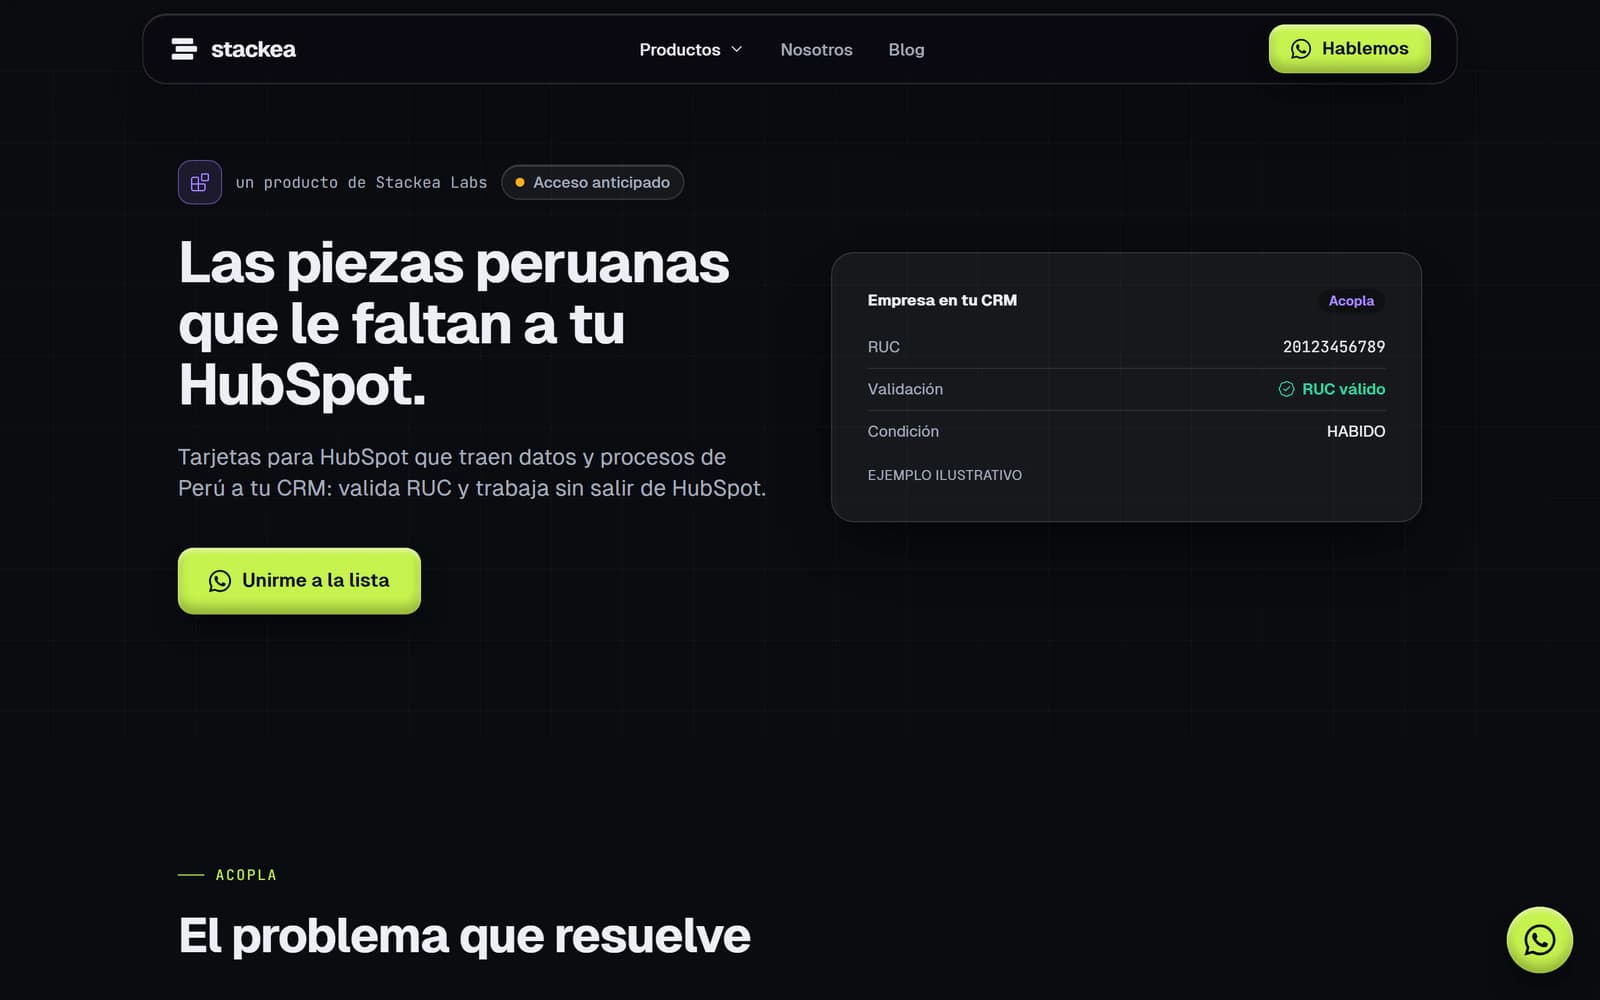Click the Validación row label
1600x1000 pixels.
[905, 389]
